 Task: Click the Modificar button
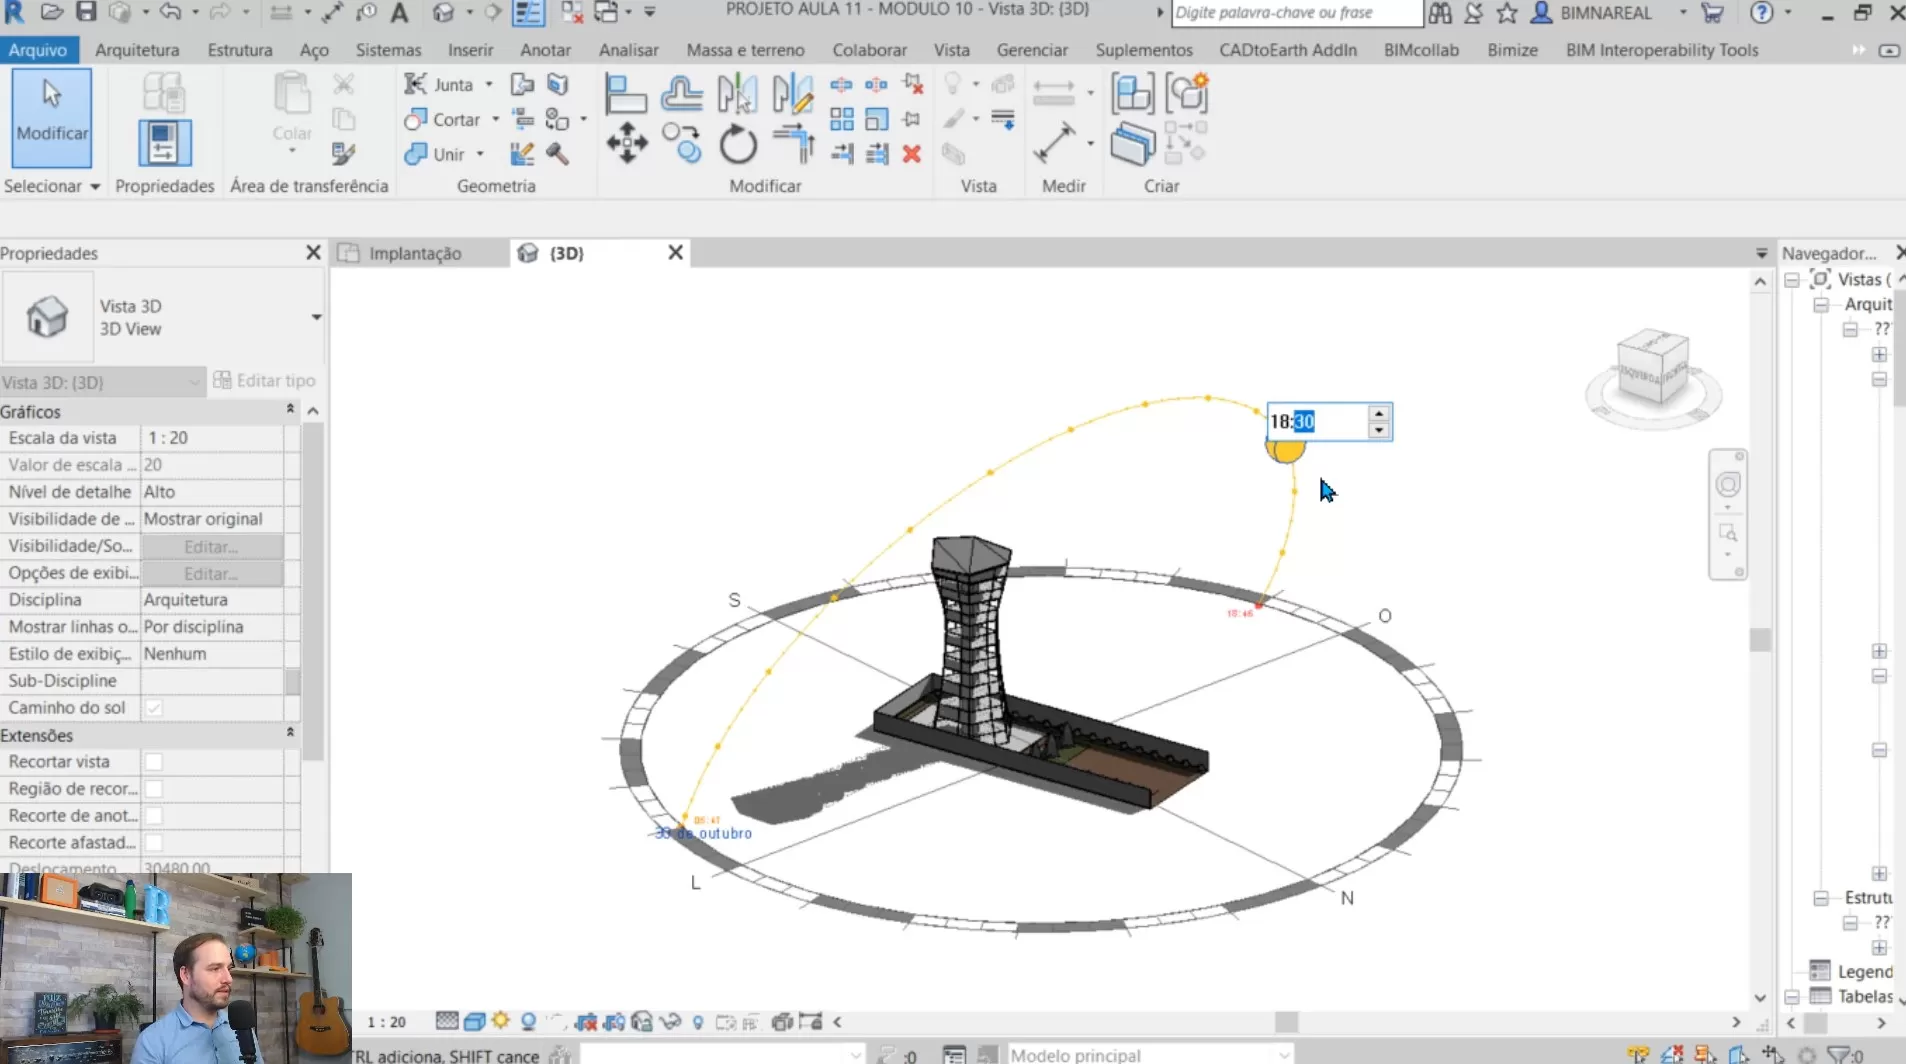(x=52, y=118)
